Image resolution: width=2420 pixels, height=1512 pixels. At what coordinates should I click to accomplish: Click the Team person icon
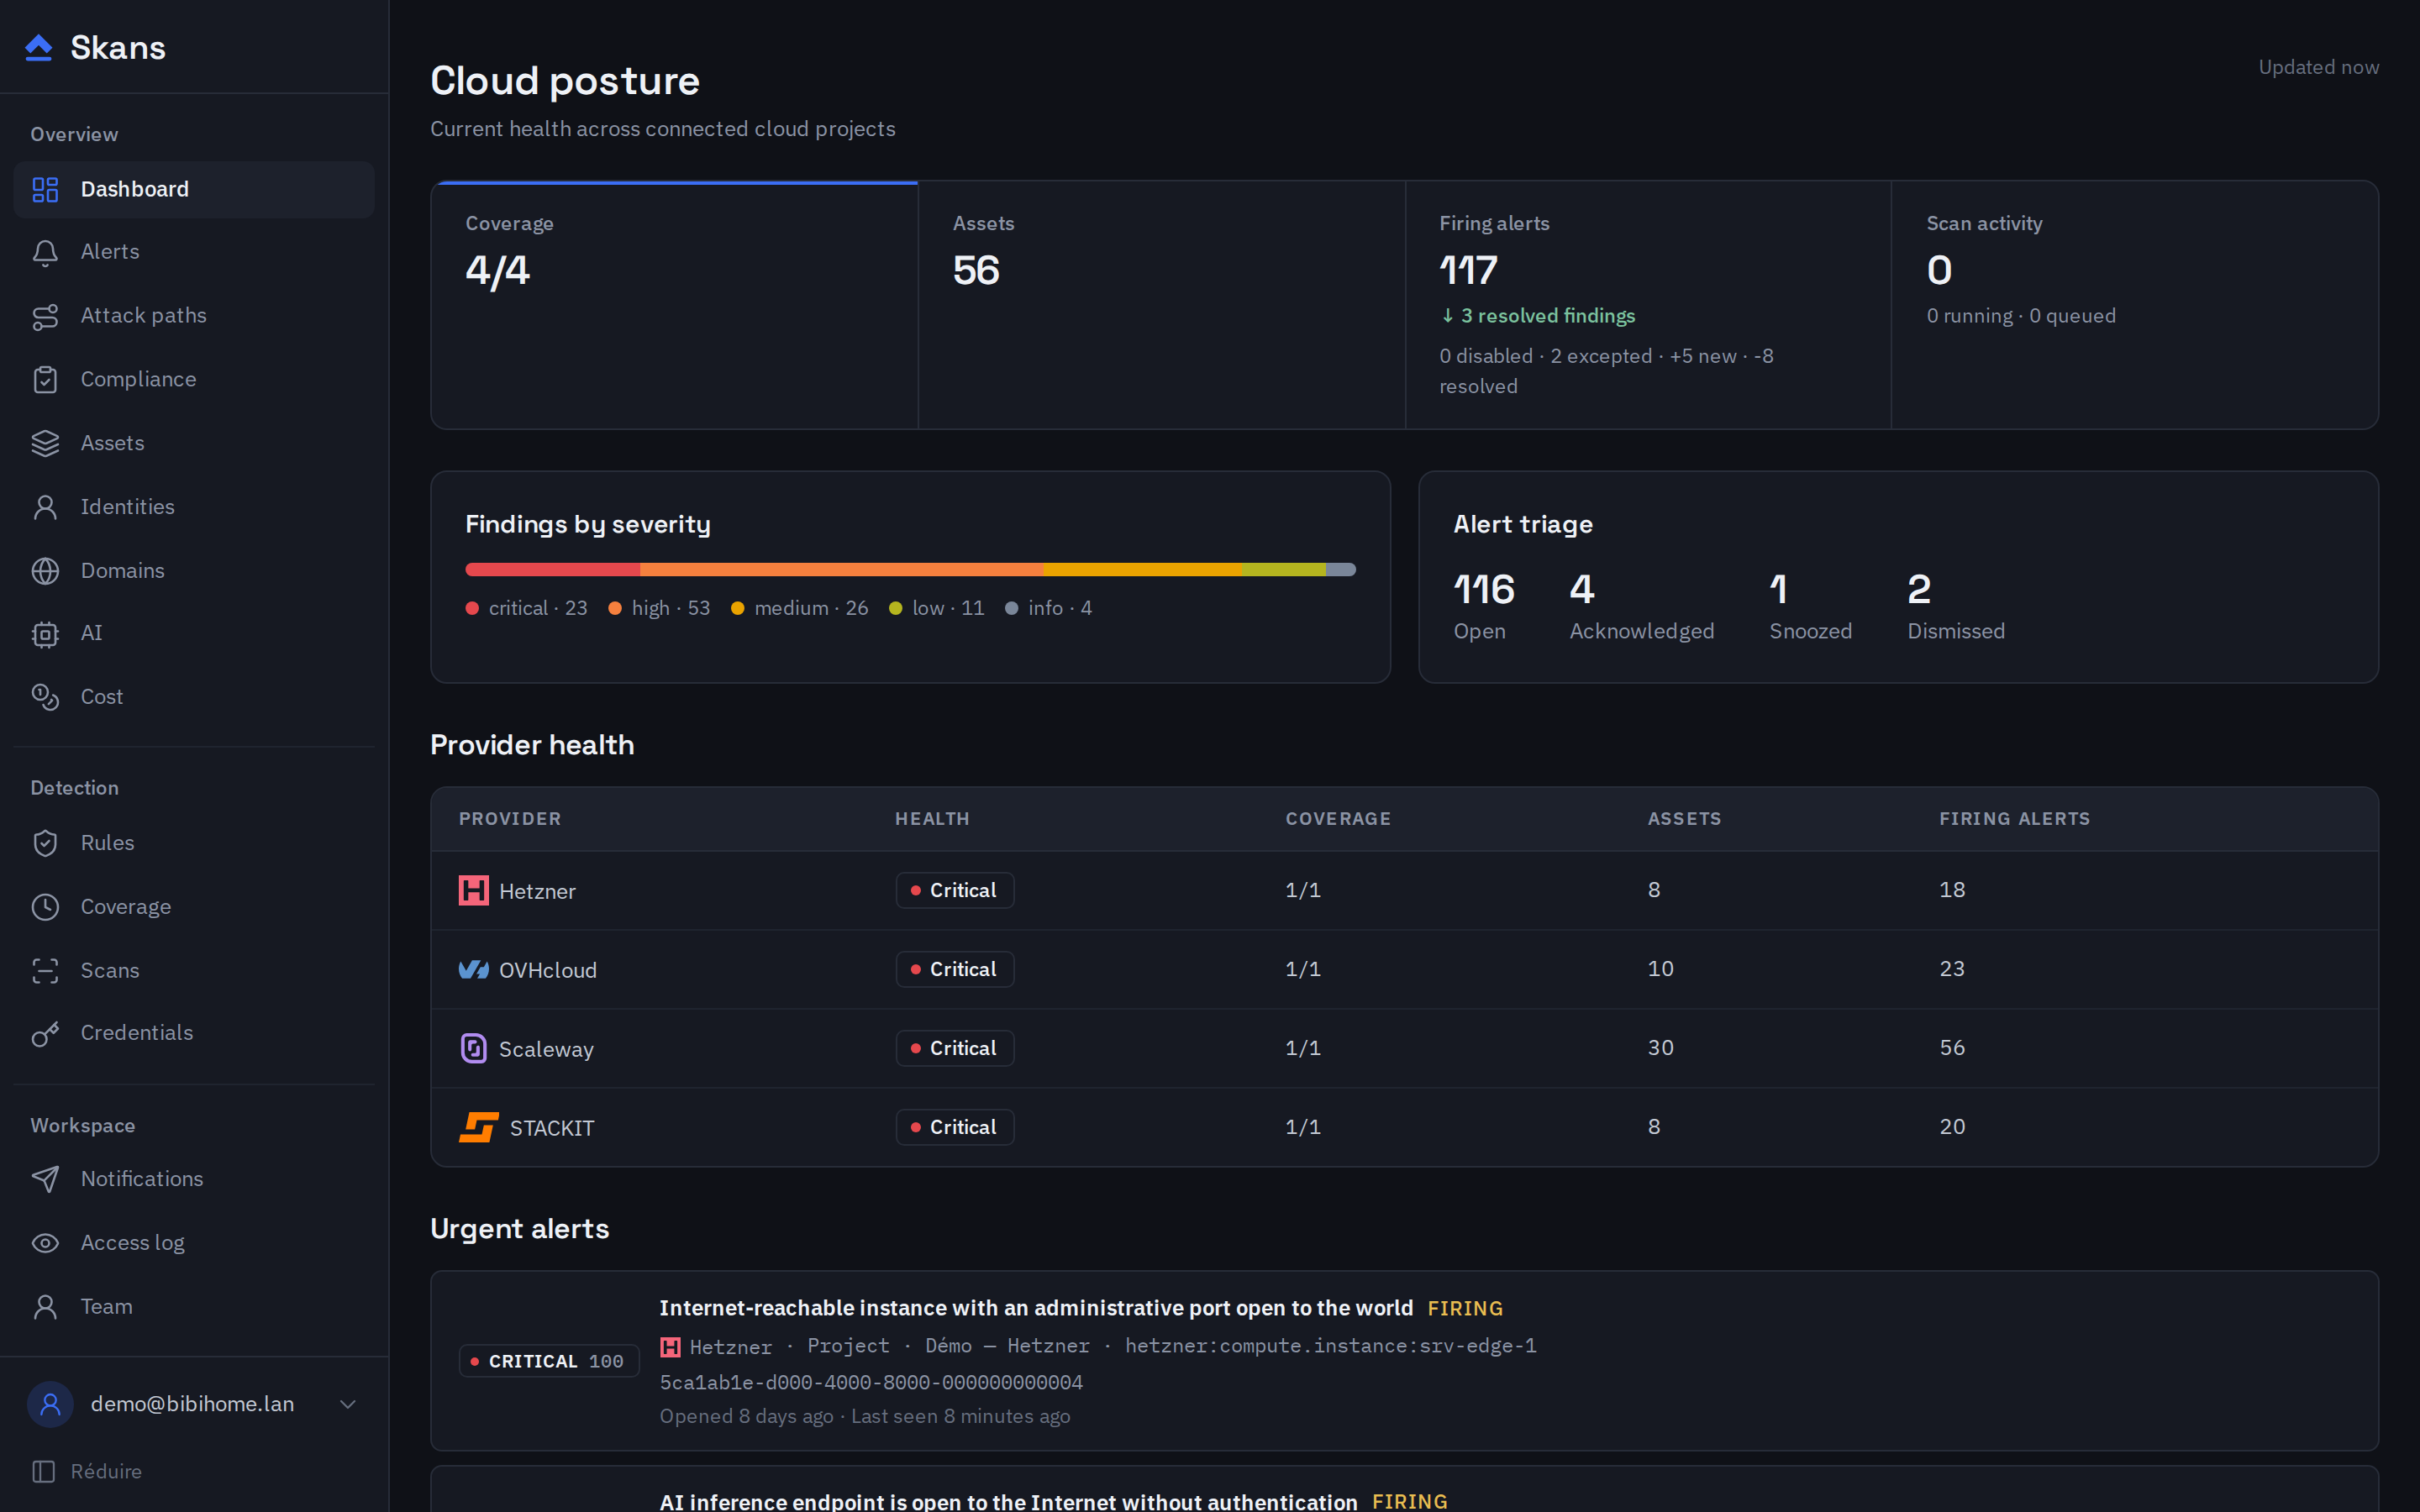click(45, 1307)
